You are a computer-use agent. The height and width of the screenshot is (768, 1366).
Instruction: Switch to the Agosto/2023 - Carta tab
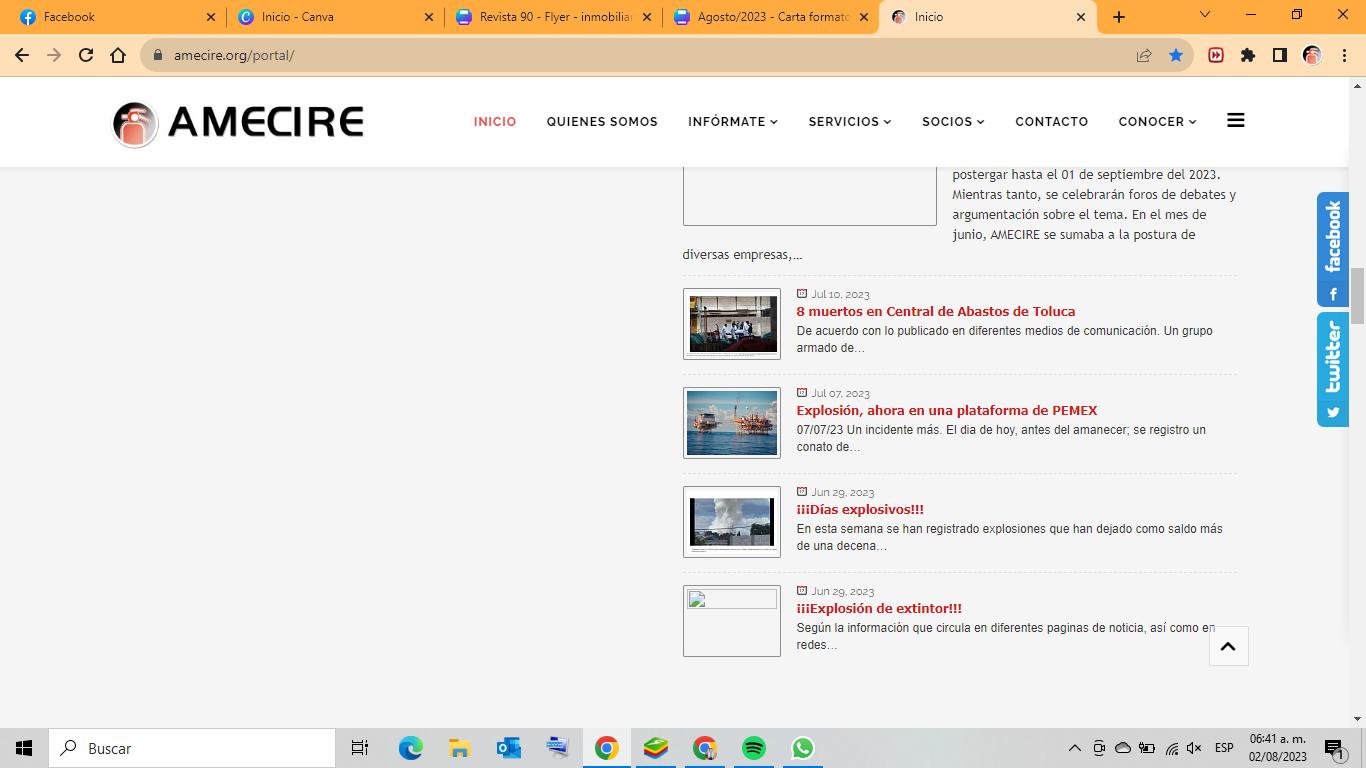click(x=772, y=17)
